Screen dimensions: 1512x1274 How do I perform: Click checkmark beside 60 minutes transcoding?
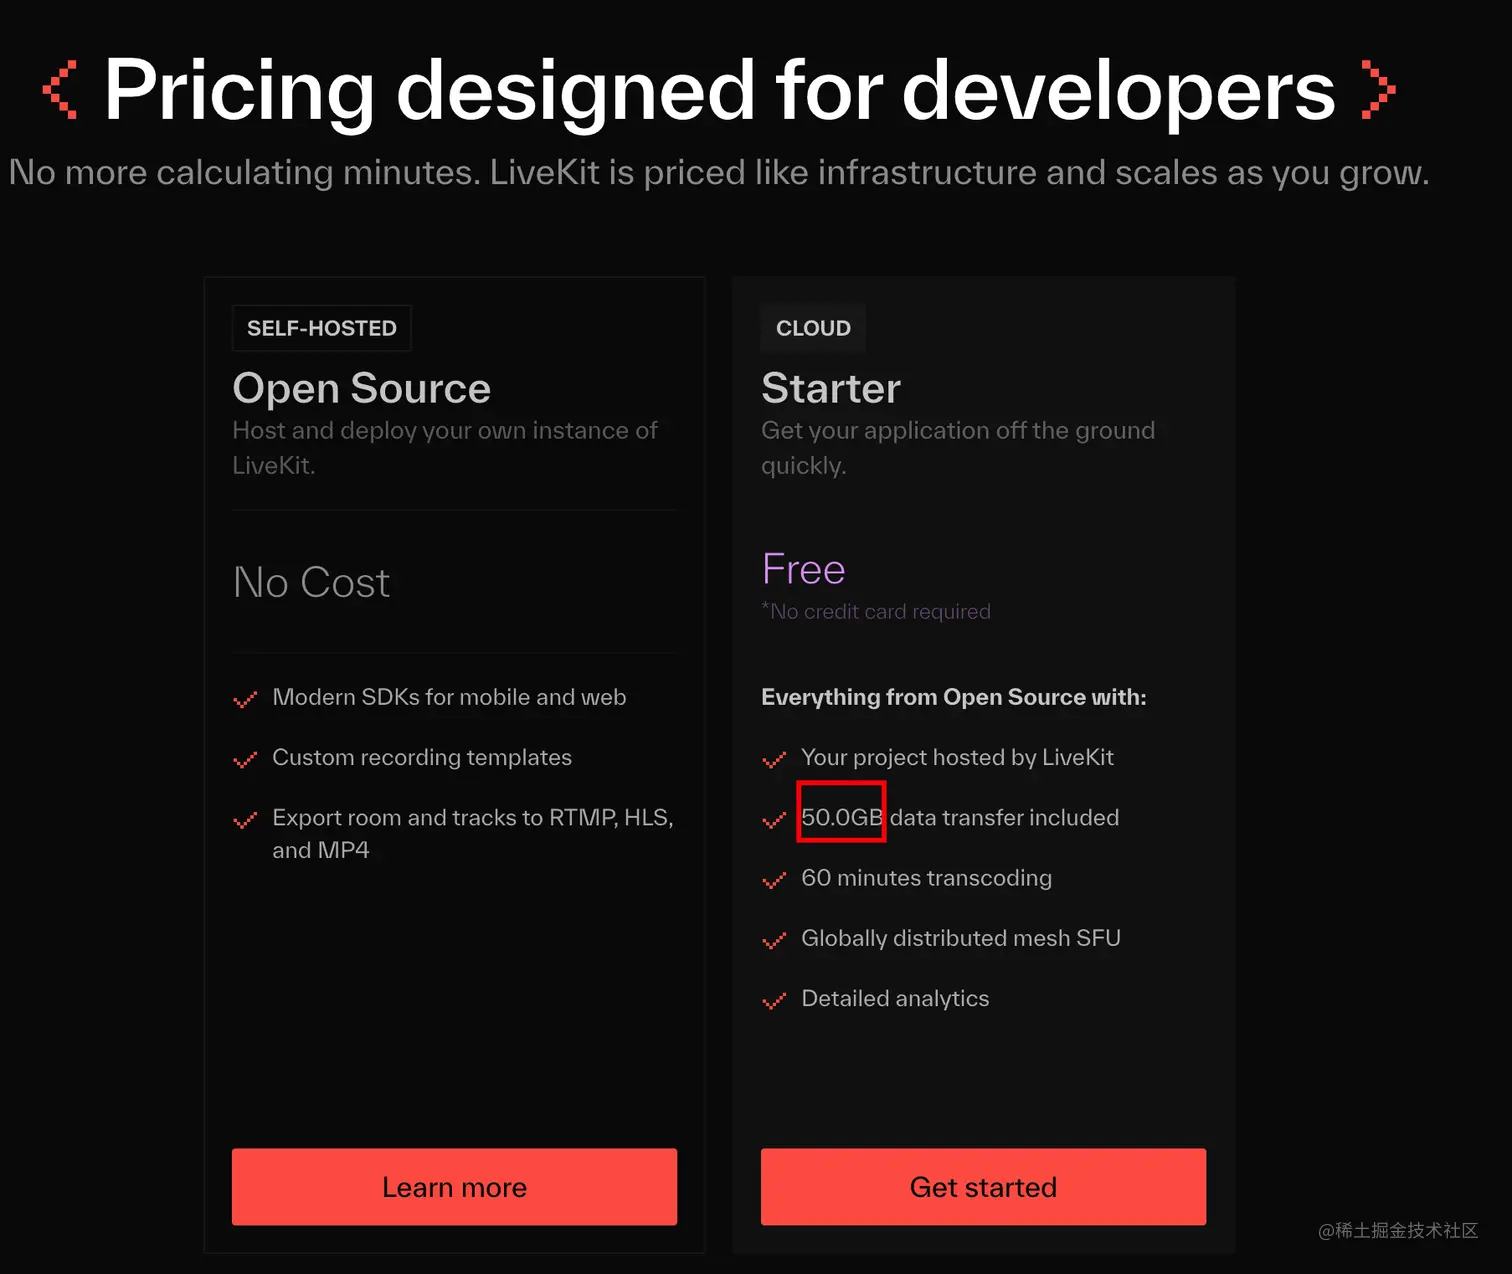pos(774,881)
